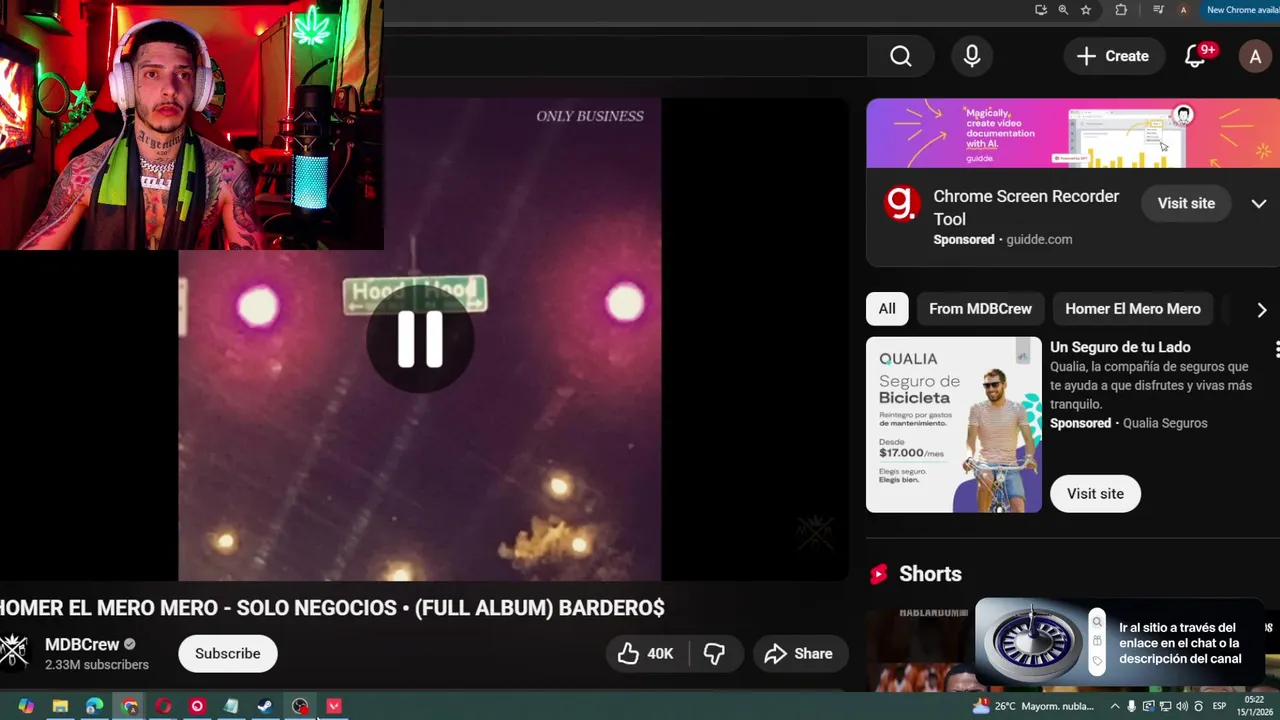Image resolution: width=1280 pixels, height=720 pixels.
Task: Click the YouTube search magnifier icon
Action: click(901, 56)
